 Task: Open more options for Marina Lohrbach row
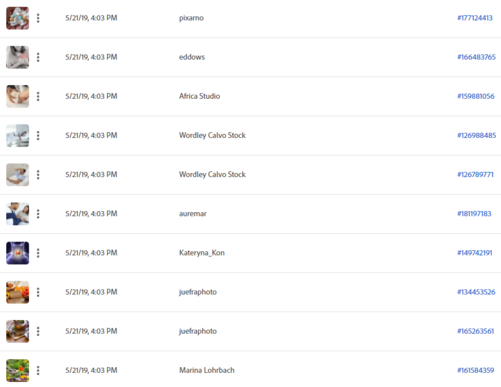coord(38,370)
